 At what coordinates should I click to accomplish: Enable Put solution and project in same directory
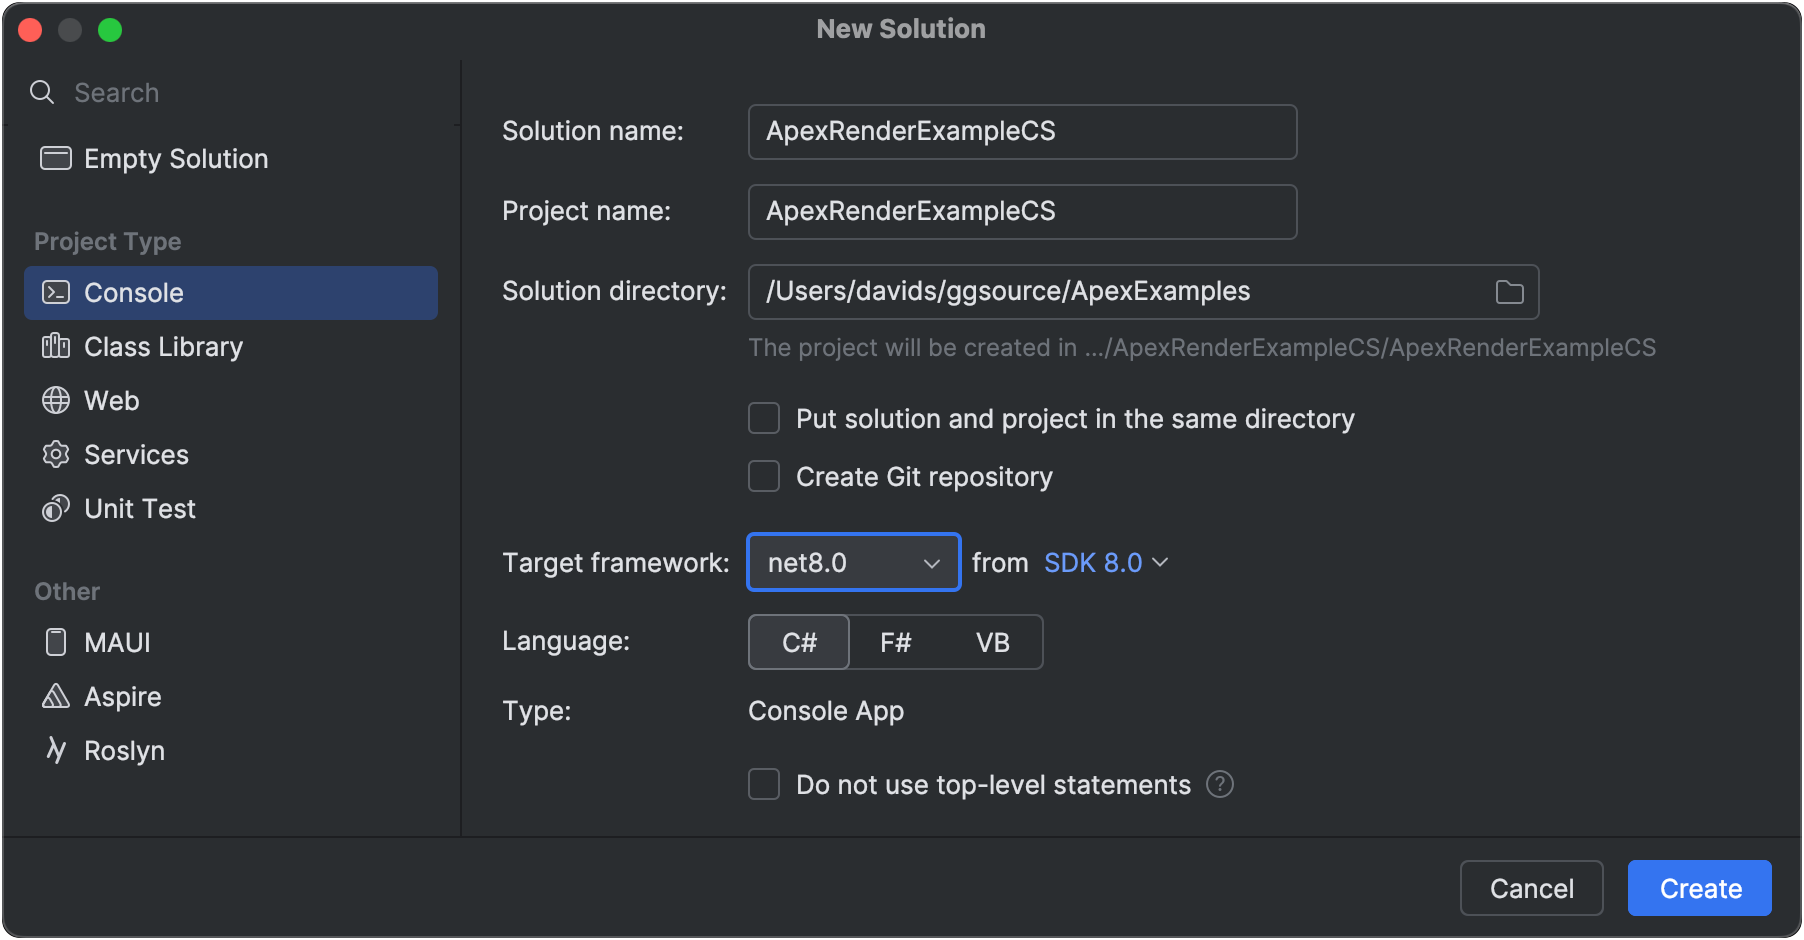click(x=764, y=418)
